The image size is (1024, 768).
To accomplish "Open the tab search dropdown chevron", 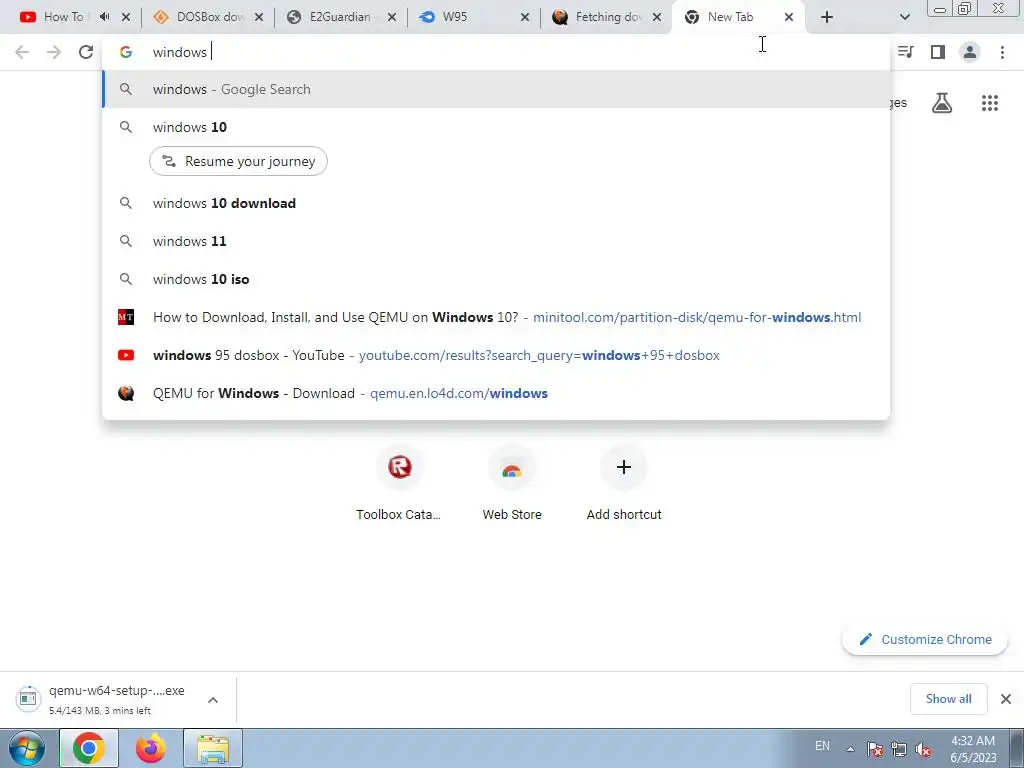I will [x=904, y=17].
